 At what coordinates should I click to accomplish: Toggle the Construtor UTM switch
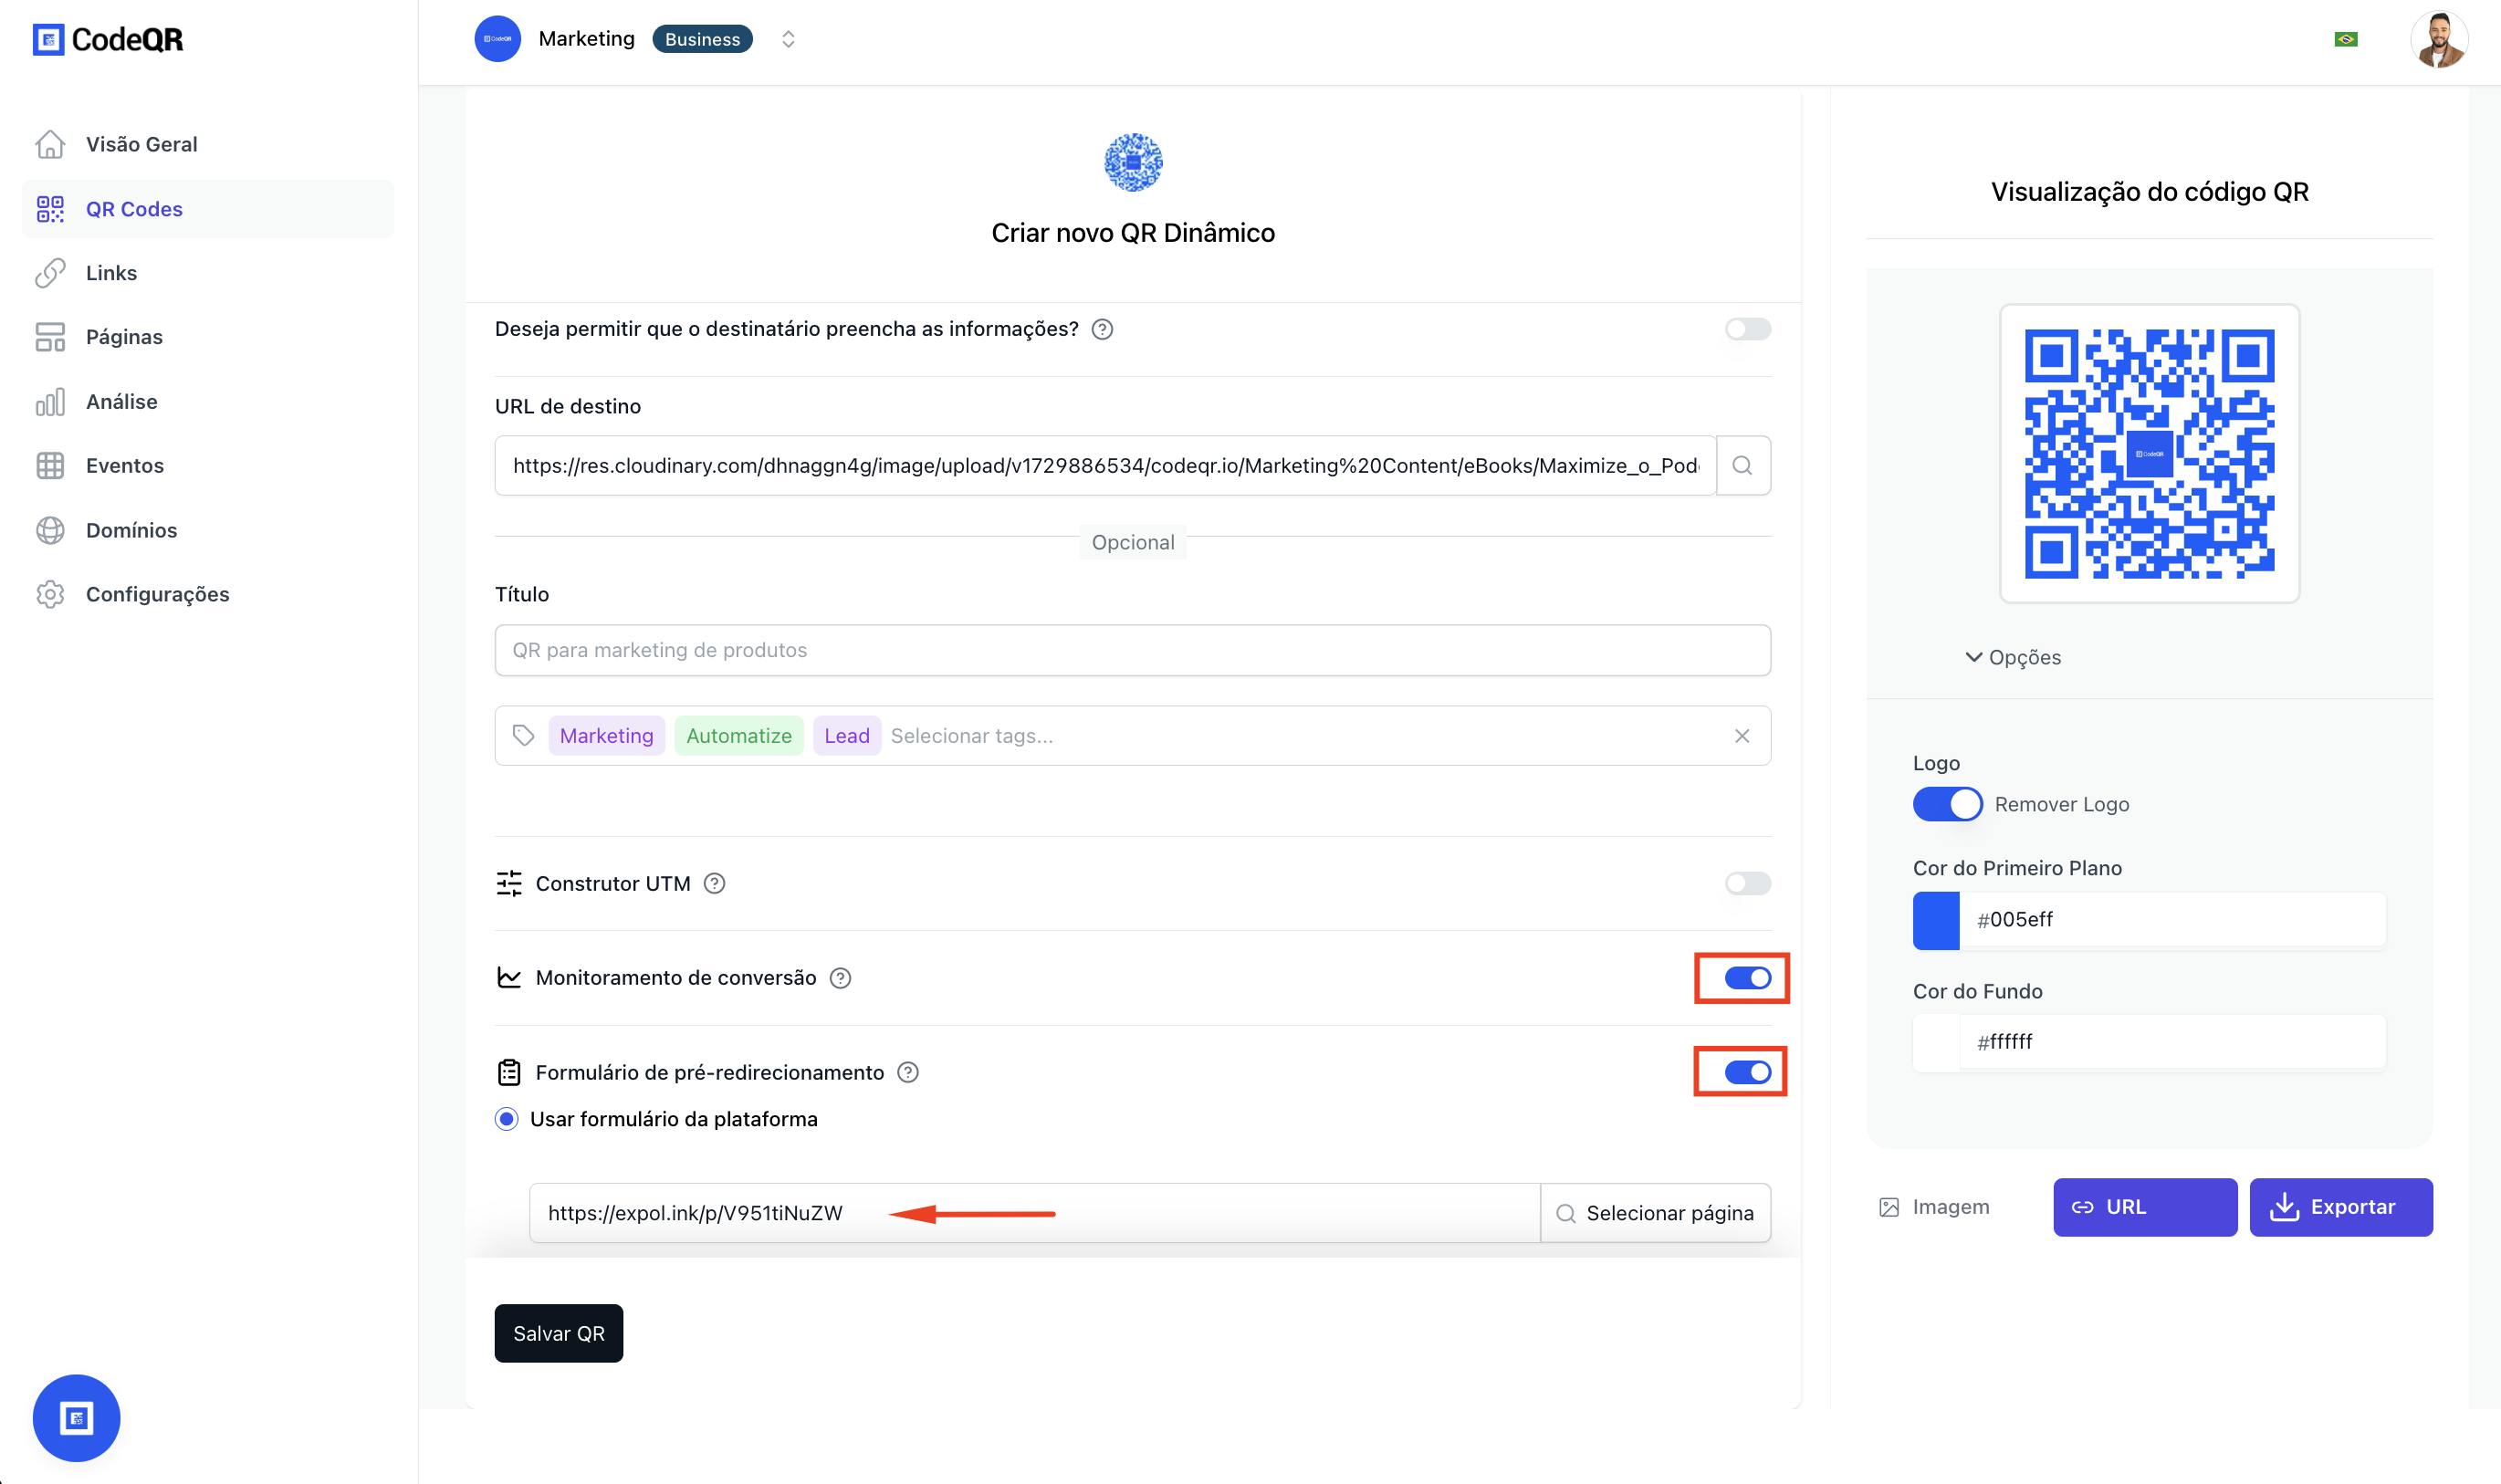point(1747,883)
